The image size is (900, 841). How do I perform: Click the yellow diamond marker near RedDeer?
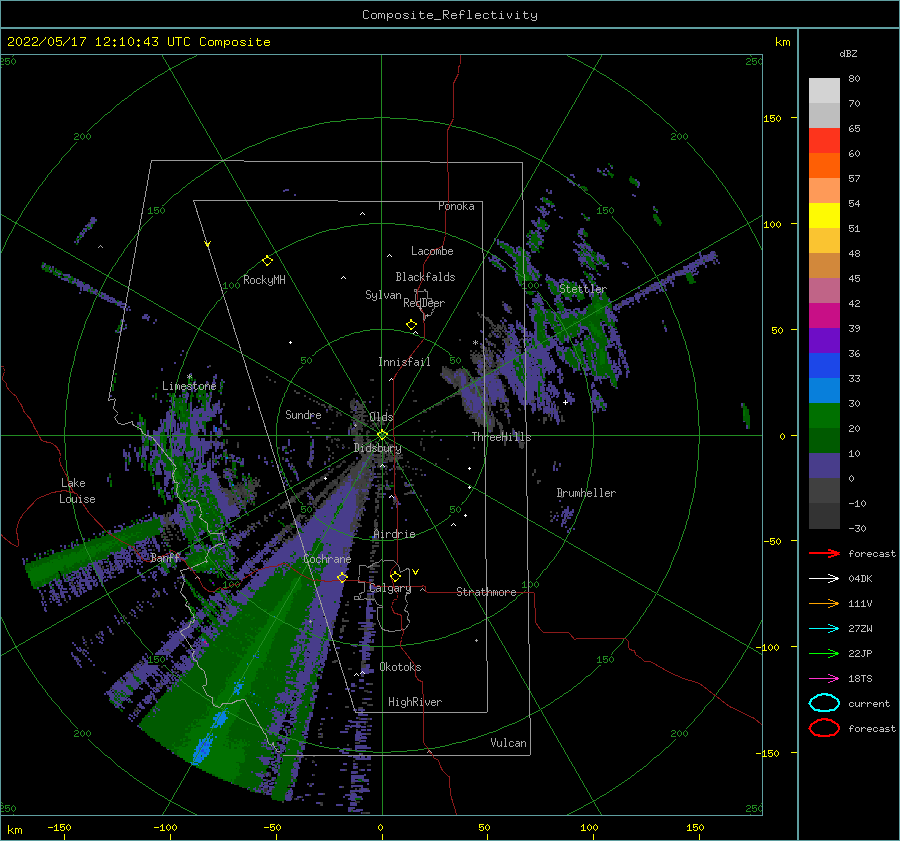pos(411,325)
